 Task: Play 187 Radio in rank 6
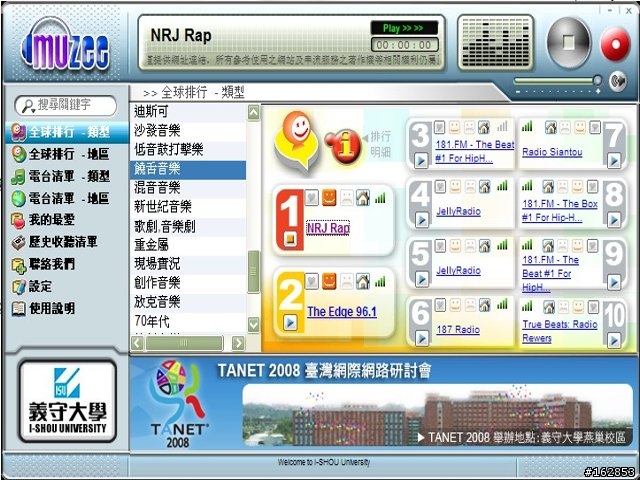coord(422,338)
